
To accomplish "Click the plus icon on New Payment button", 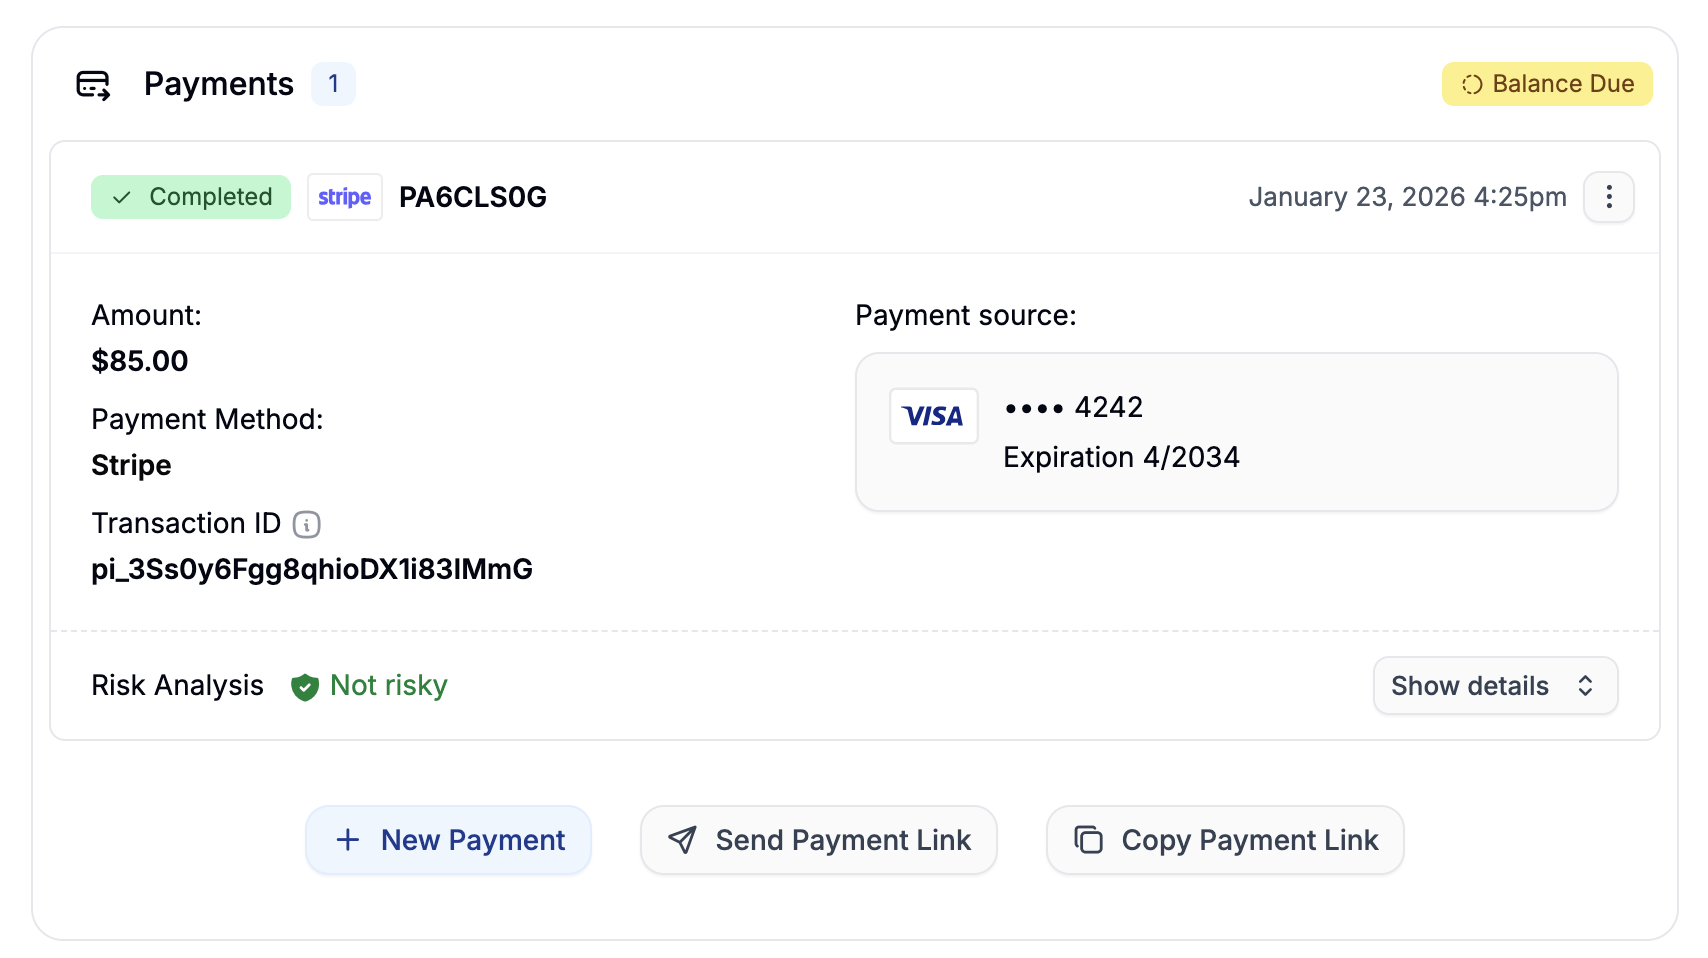I will 347,840.
